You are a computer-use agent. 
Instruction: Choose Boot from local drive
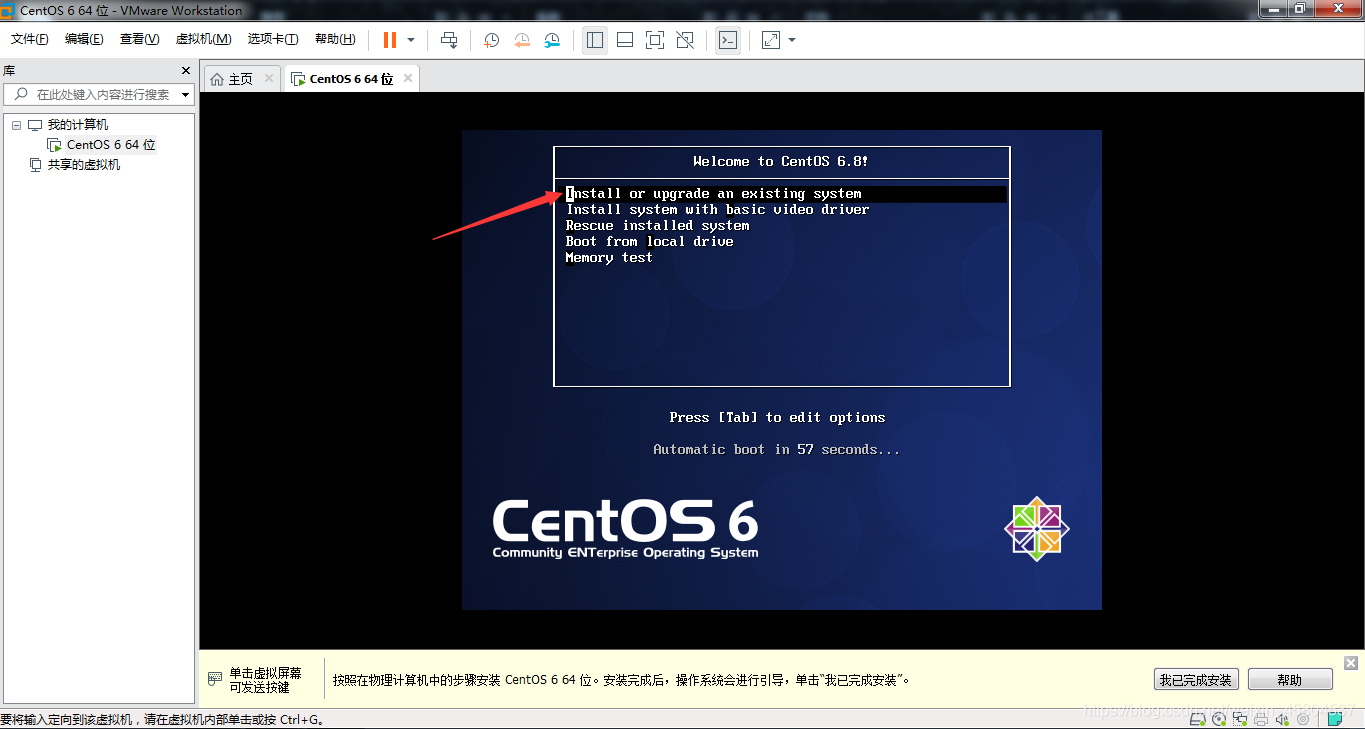(x=649, y=242)
